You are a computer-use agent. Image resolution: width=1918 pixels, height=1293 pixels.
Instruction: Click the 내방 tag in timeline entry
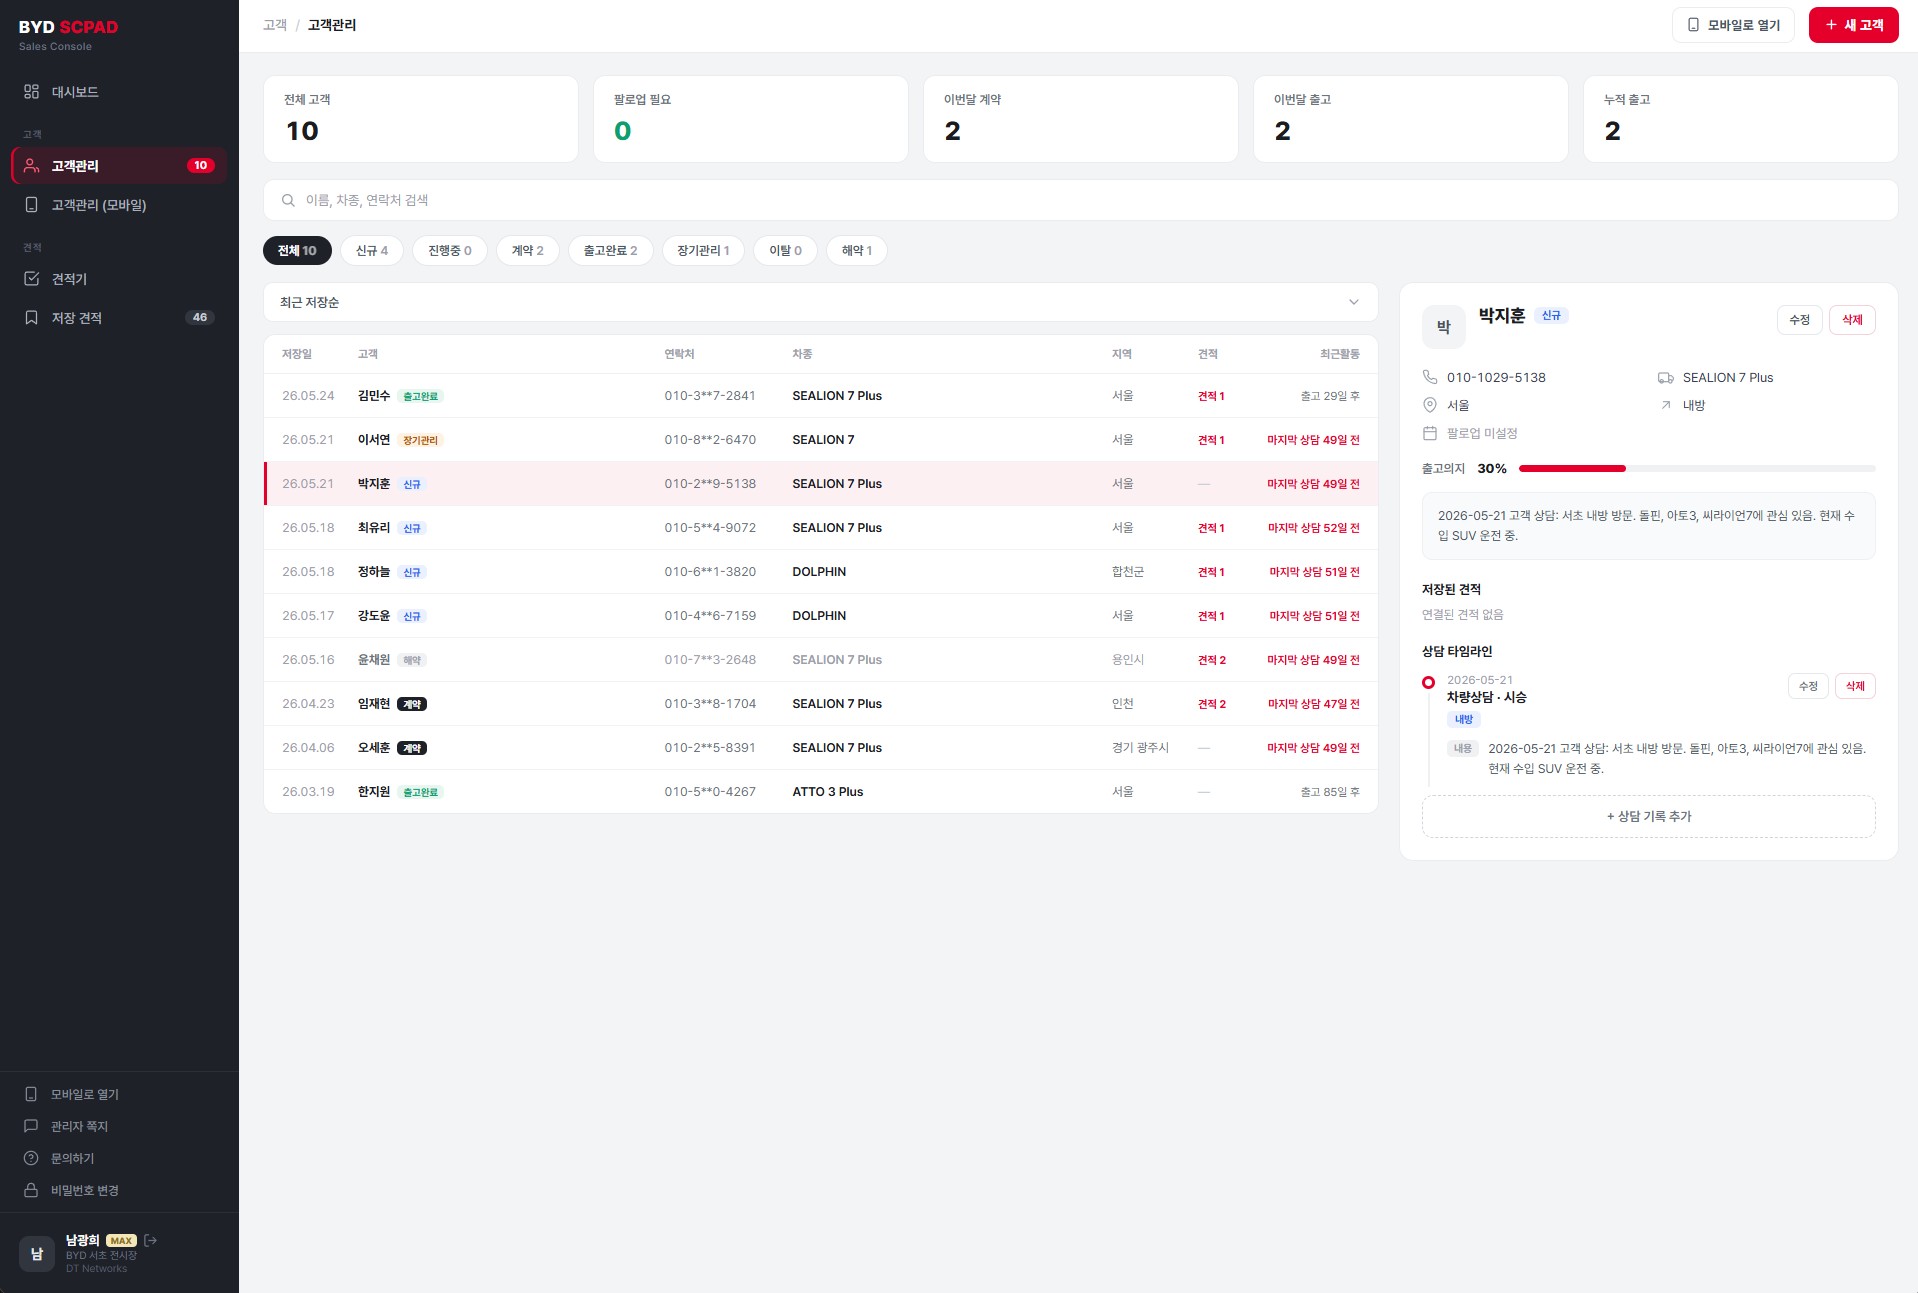coord(1463,719)
